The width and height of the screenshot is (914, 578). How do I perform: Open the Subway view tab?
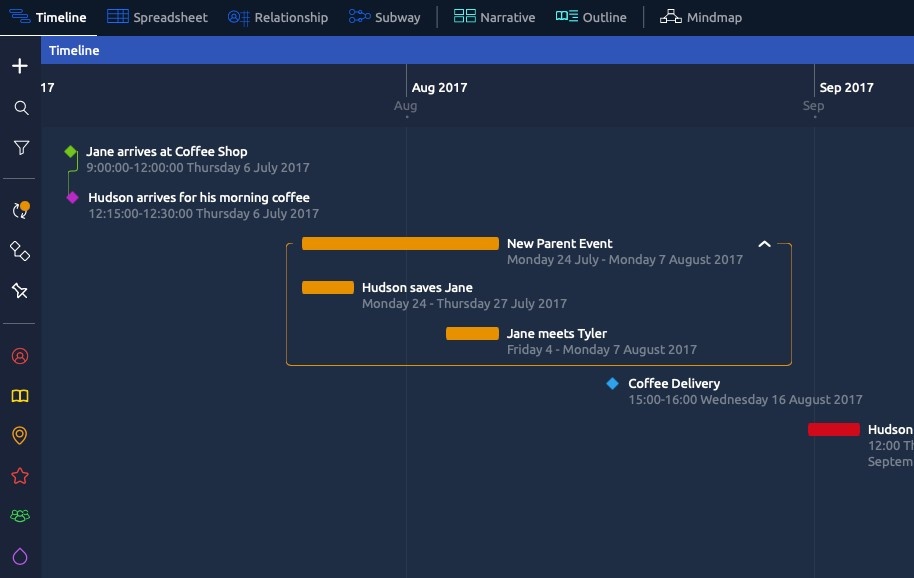pos(385,17)
